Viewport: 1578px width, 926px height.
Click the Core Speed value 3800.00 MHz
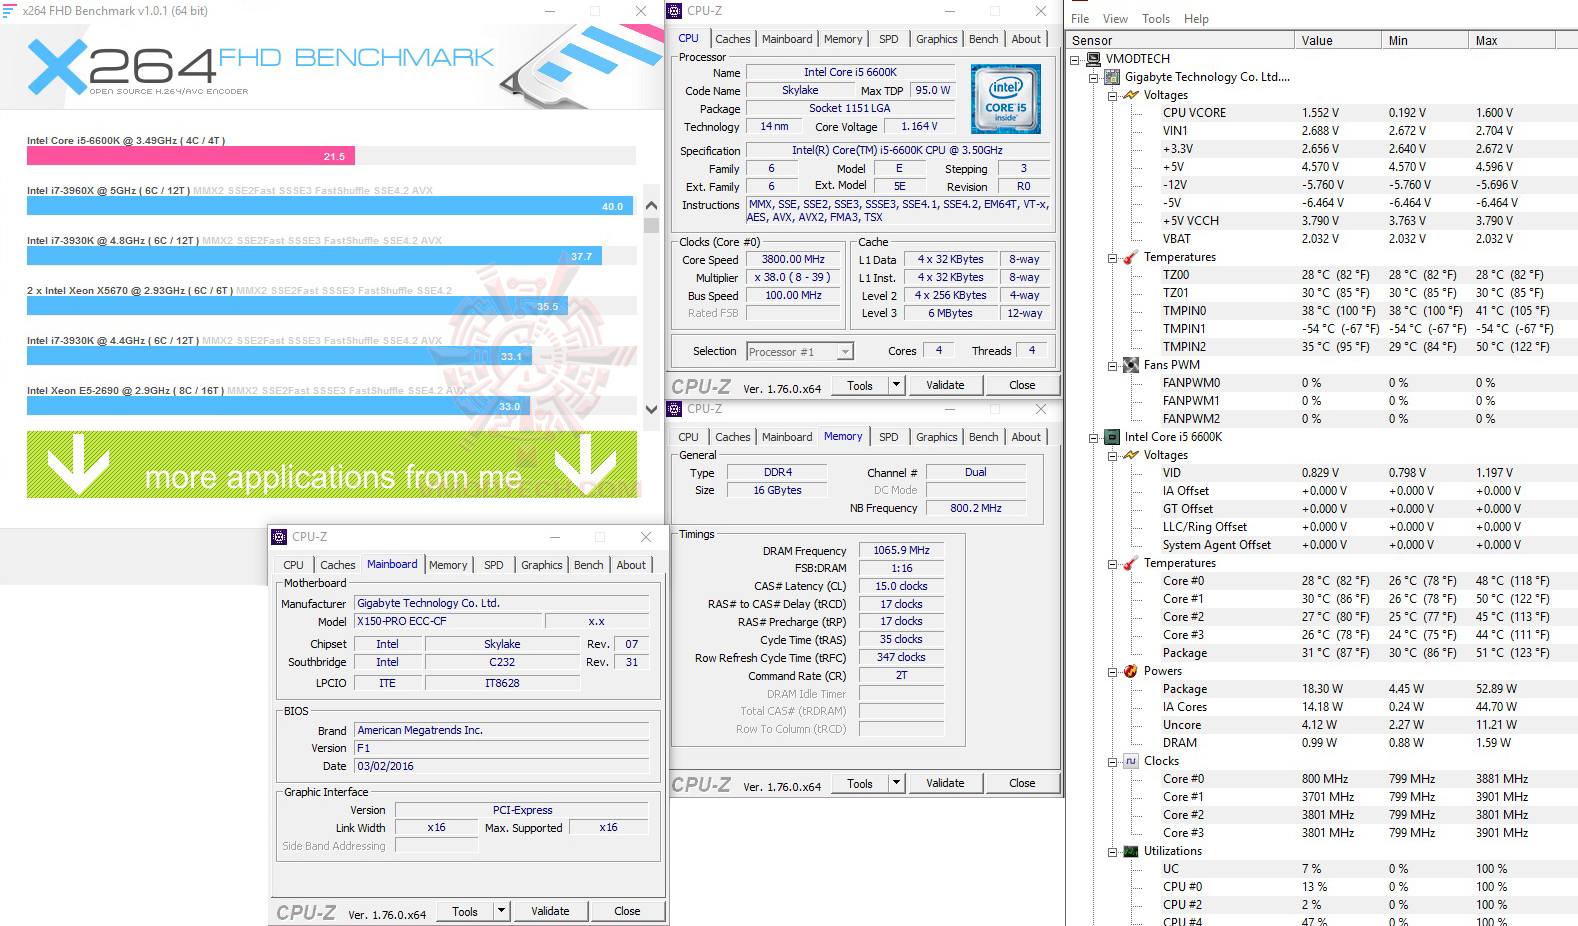(794, 260)
